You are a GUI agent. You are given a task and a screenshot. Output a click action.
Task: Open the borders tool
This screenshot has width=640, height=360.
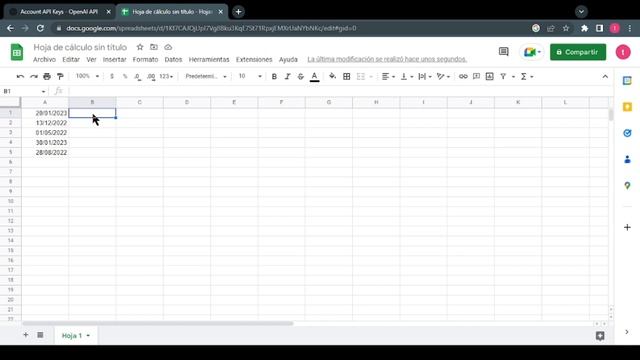347,76
